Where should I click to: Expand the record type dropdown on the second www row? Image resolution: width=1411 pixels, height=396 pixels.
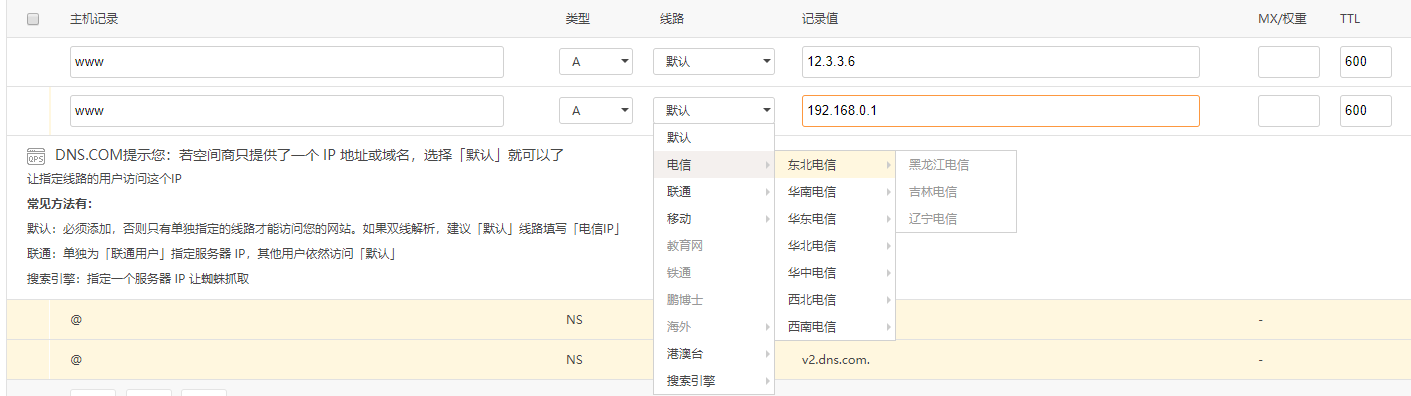[x=596, y=110]
